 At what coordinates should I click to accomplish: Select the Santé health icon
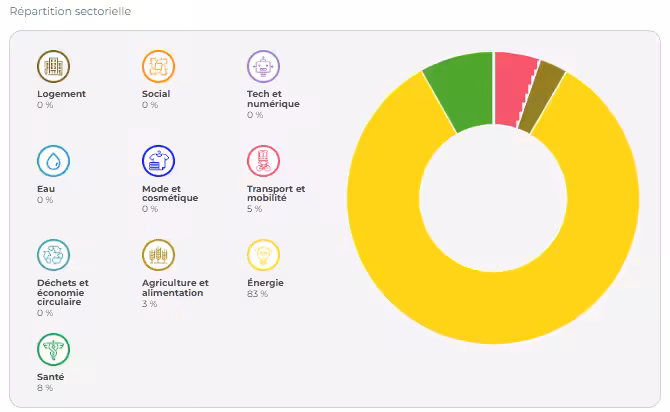click(x=53, y=350)
